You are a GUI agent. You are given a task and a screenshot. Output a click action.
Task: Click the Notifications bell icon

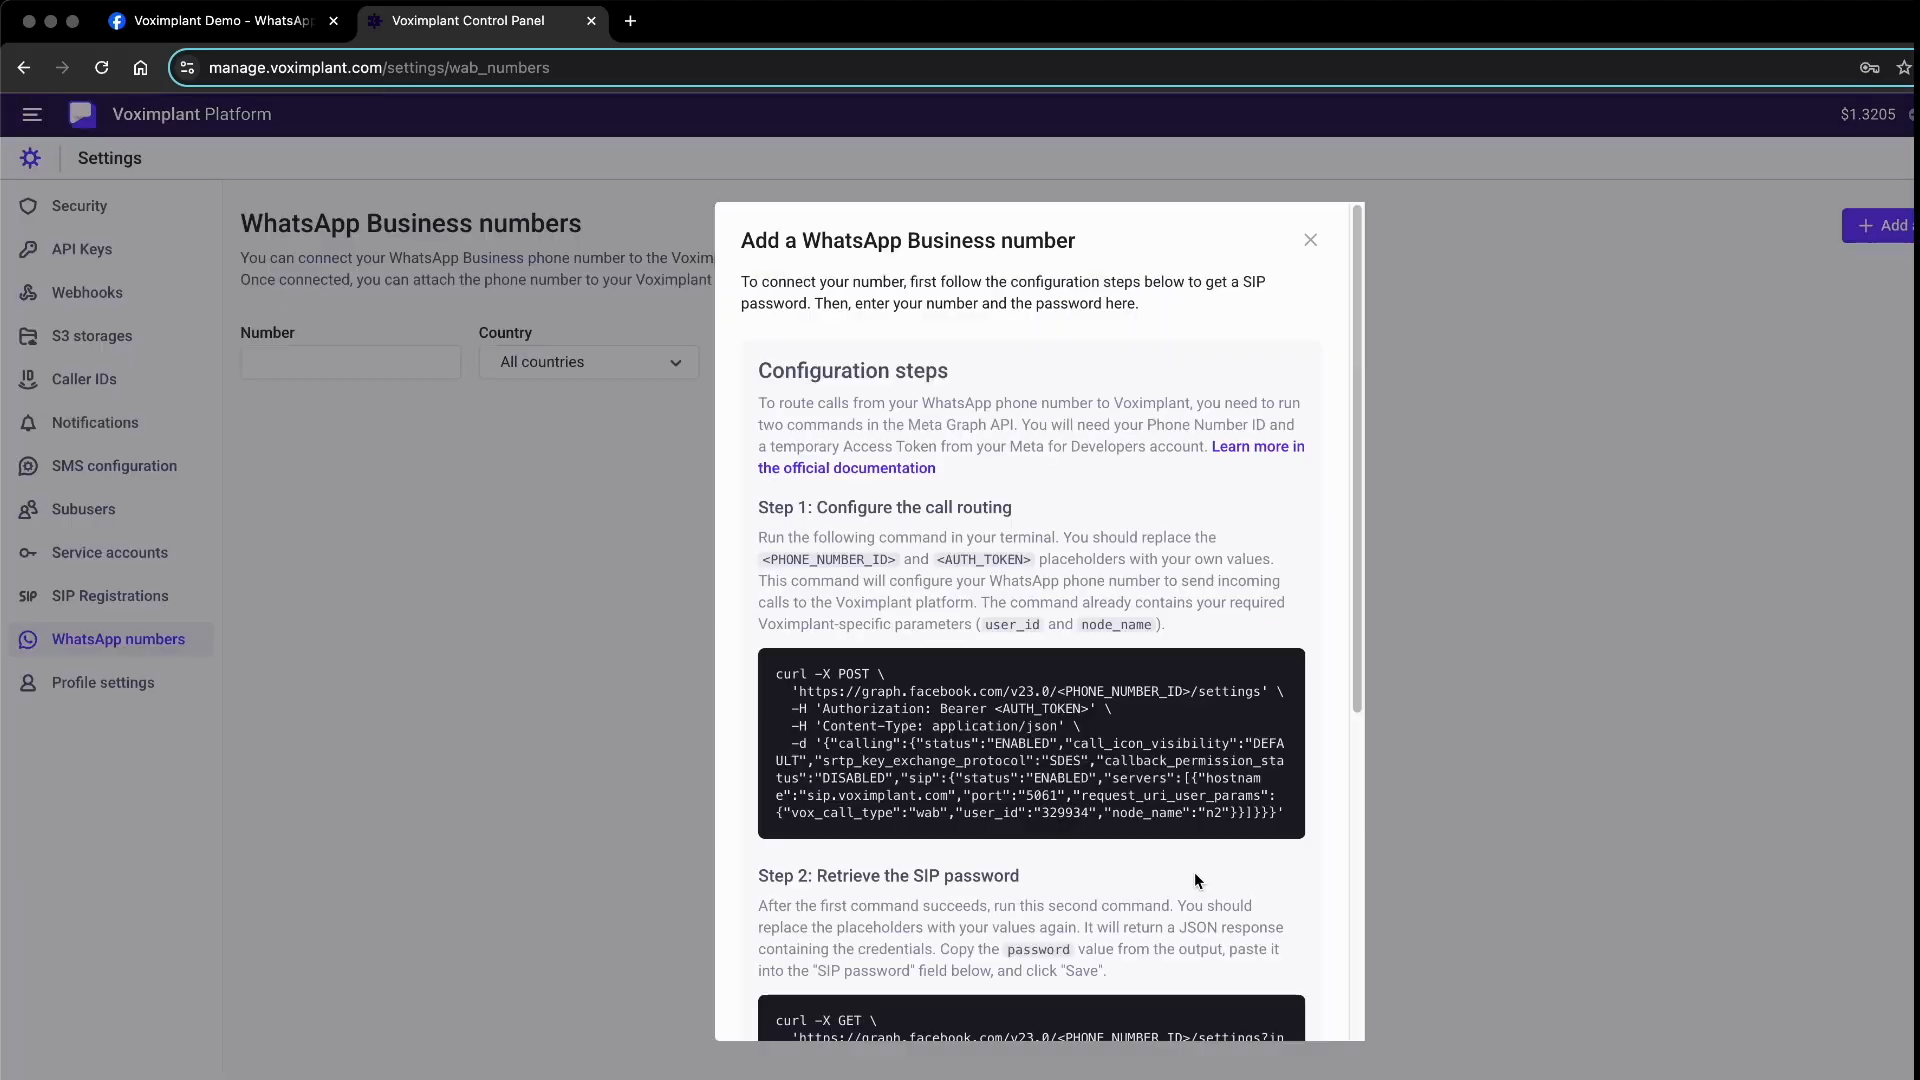click(x=28, y=423)
